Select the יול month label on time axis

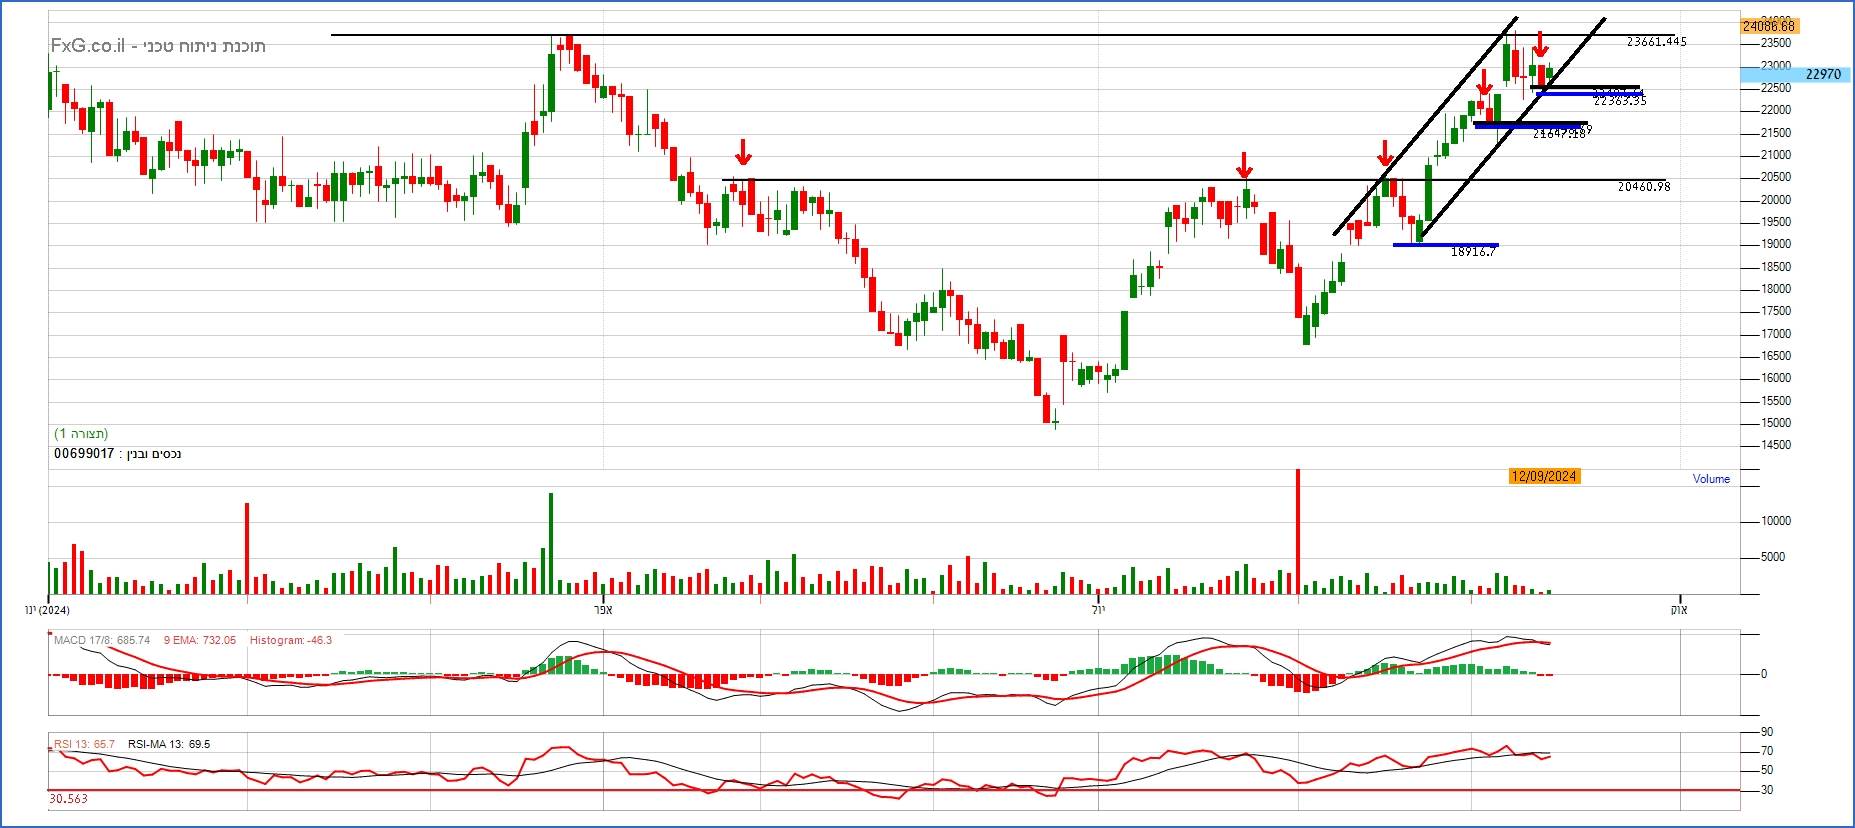coord(1098,609)
